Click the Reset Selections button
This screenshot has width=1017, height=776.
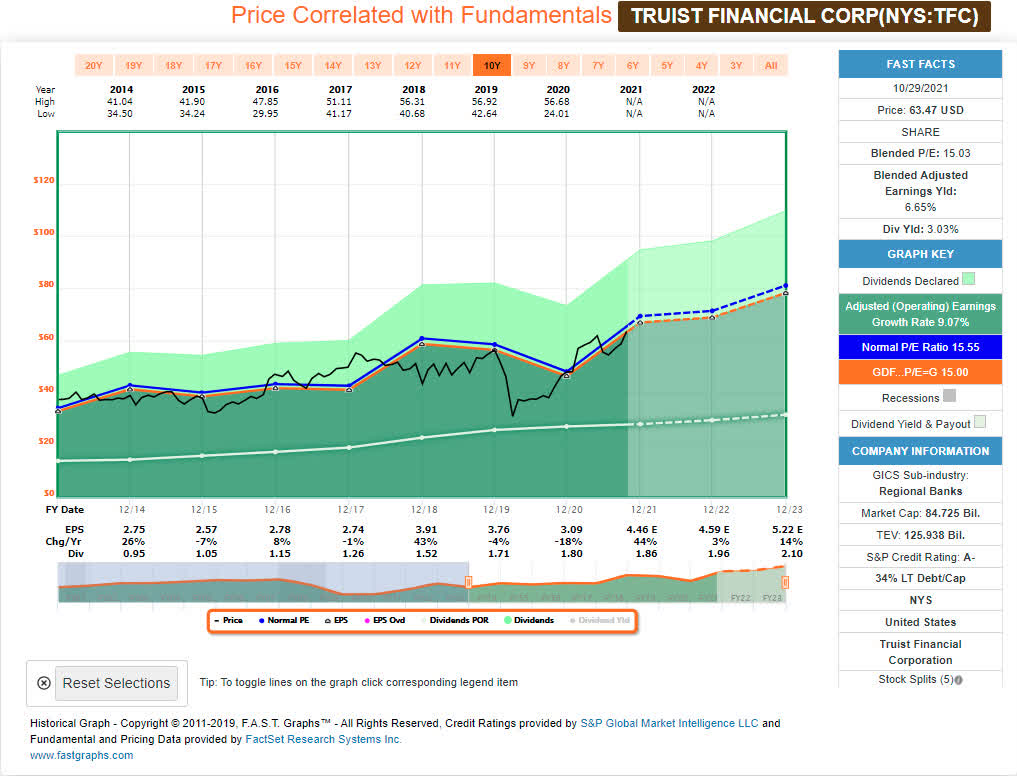pos(116,683)
